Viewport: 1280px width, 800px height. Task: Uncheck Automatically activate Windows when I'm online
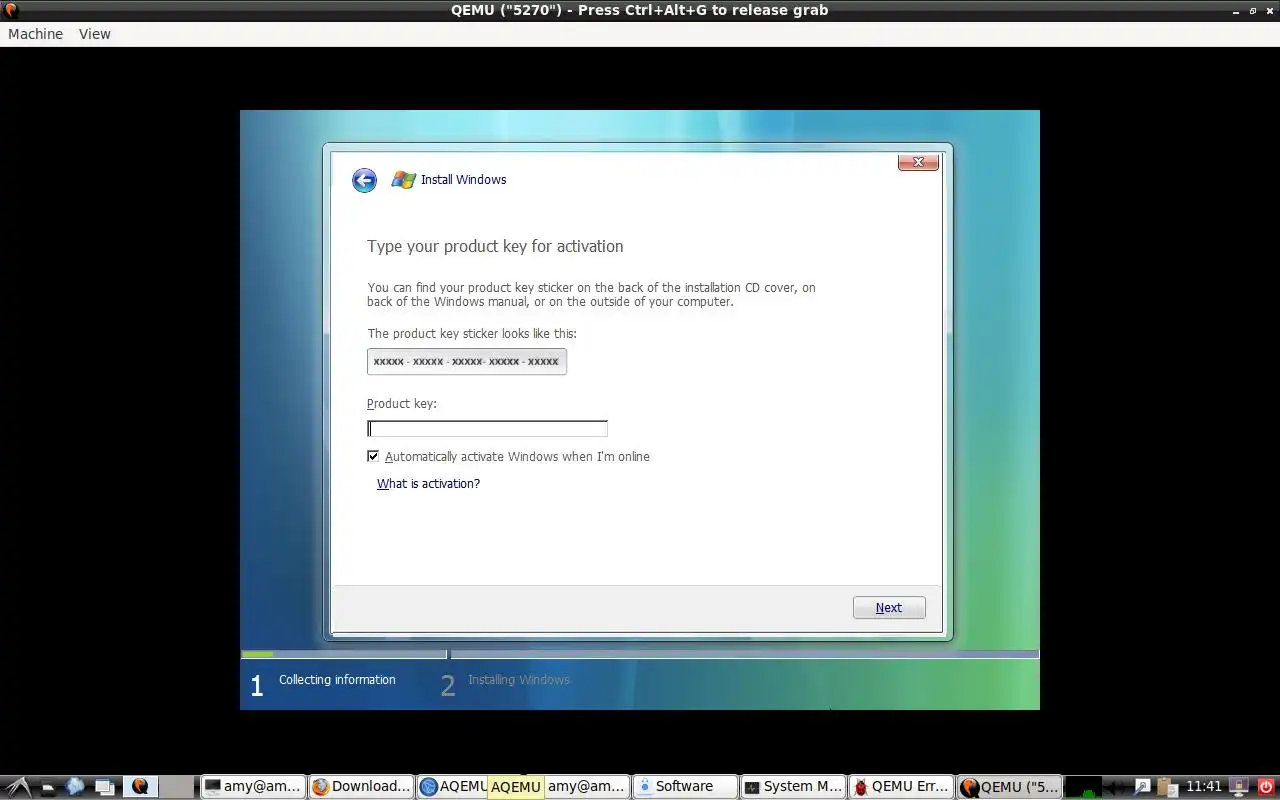(x=373, y=456)
